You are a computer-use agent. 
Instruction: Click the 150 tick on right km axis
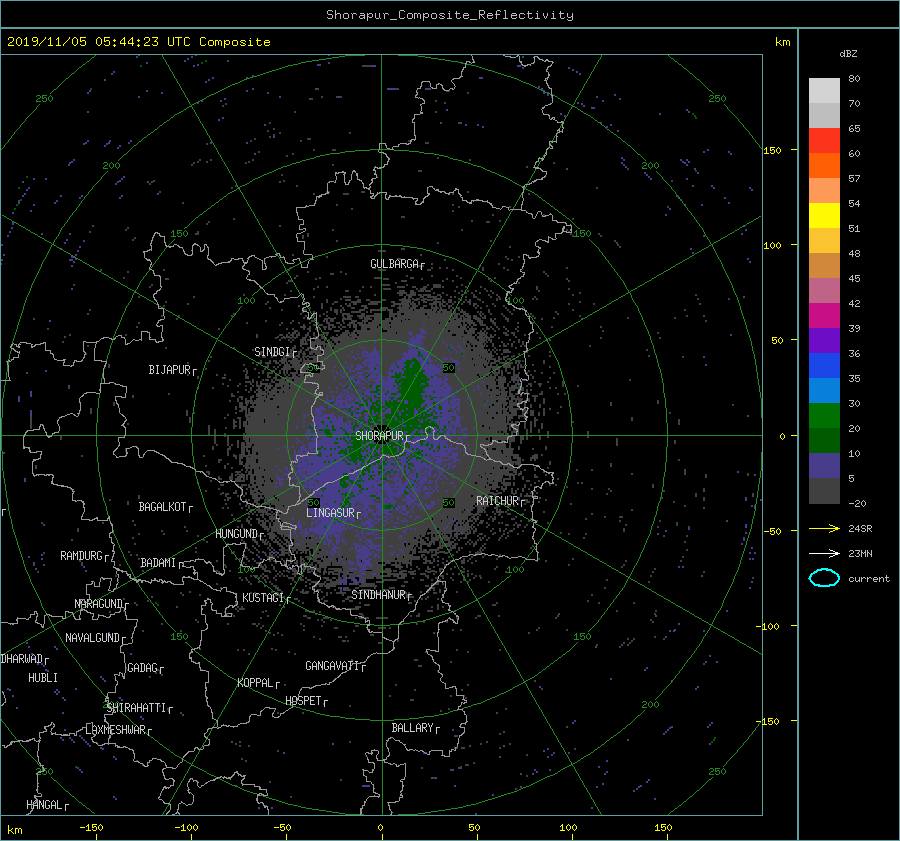772,150
